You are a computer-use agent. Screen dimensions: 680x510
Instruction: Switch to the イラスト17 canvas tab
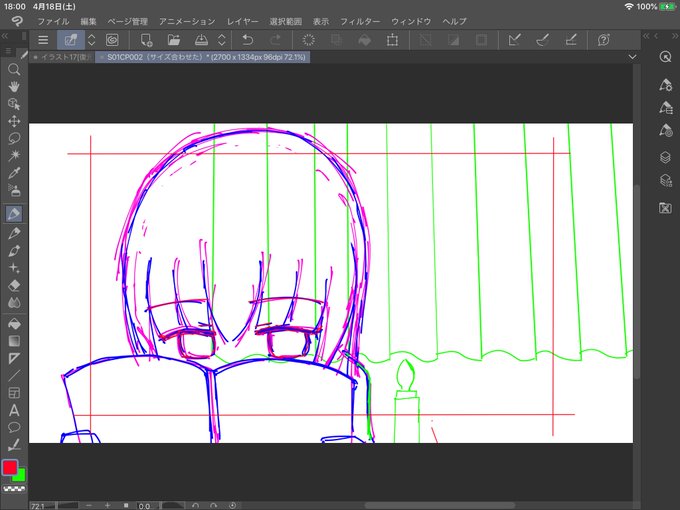[62, 57]
